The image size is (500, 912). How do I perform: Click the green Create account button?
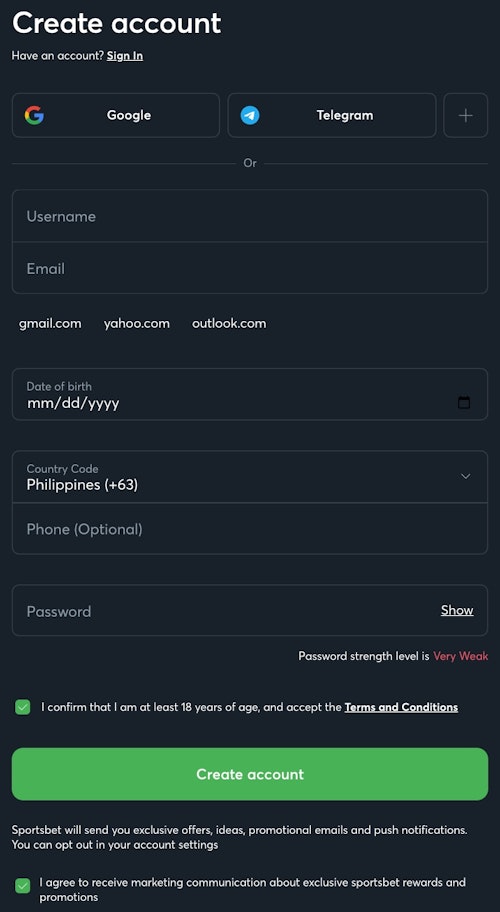250,774
